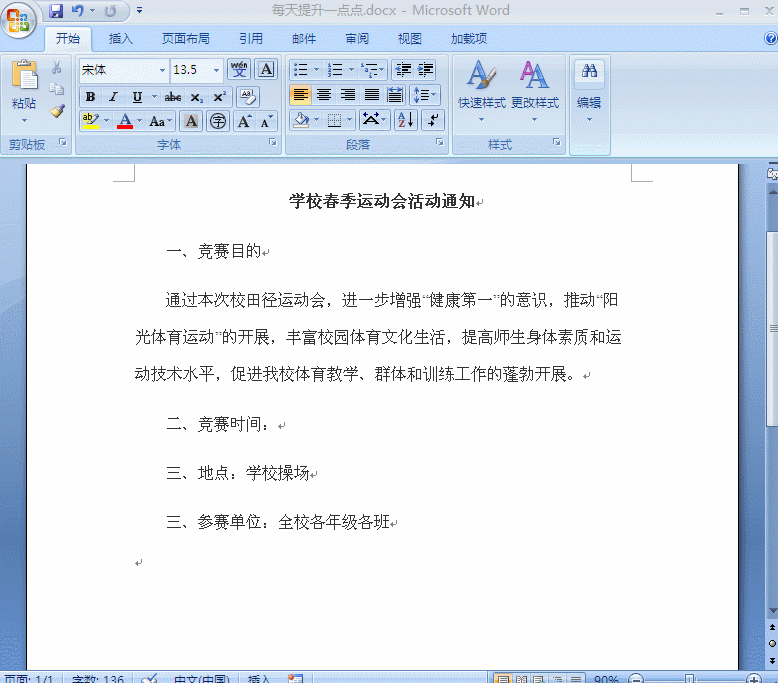Screen dimensions: 778x683
Task: Apply yellow text highlight color
Action: (90, 121)
